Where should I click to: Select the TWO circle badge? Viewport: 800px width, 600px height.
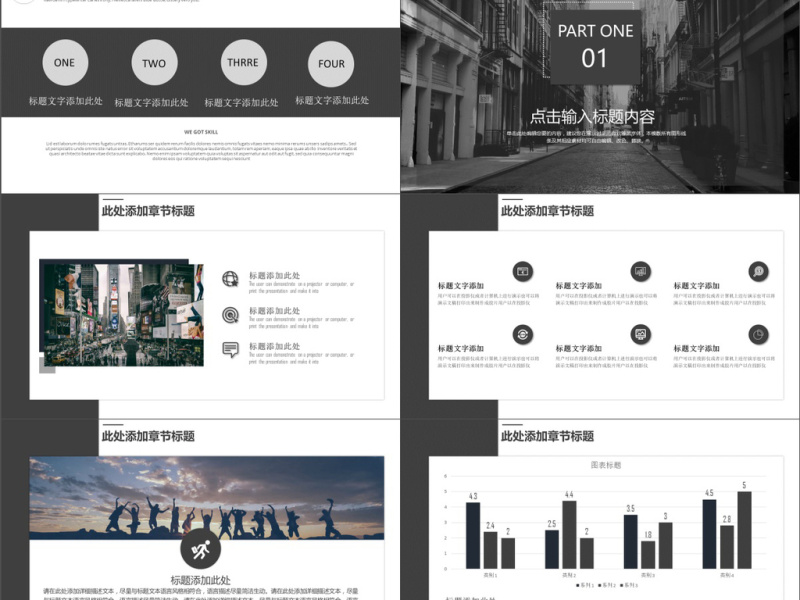pos(154,62)
